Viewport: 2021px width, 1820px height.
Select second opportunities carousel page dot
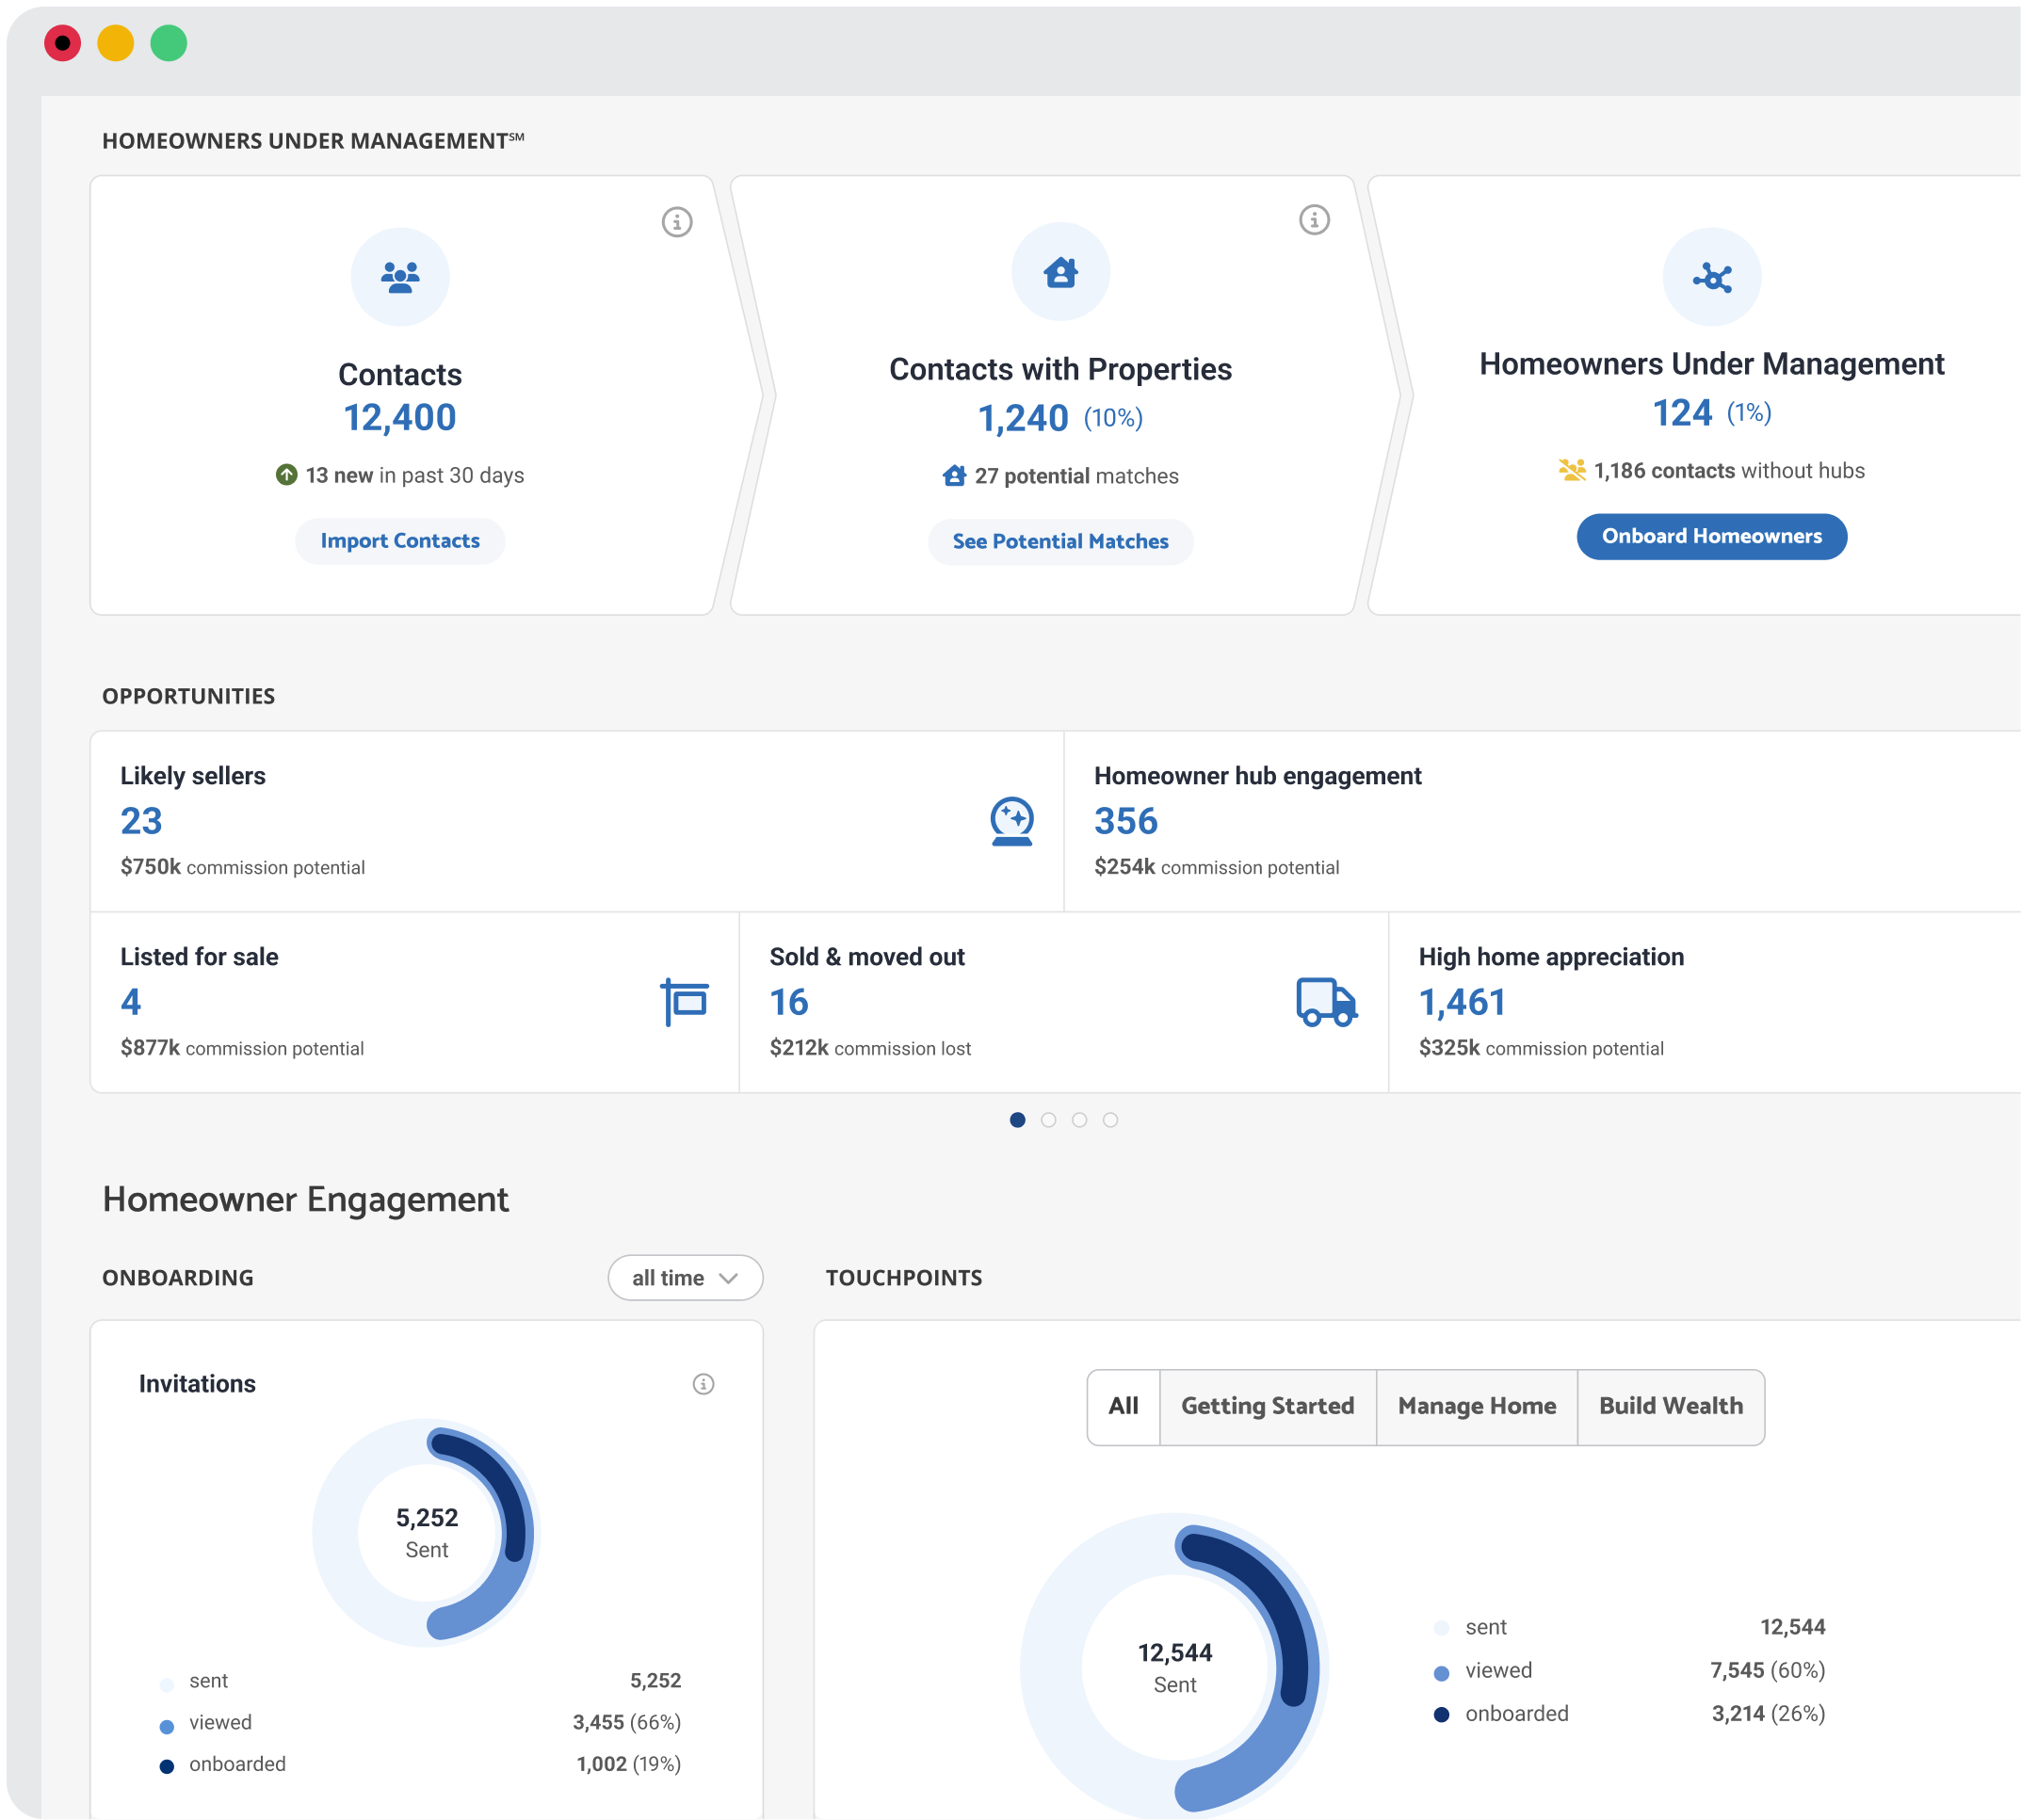point(1048,1120)
